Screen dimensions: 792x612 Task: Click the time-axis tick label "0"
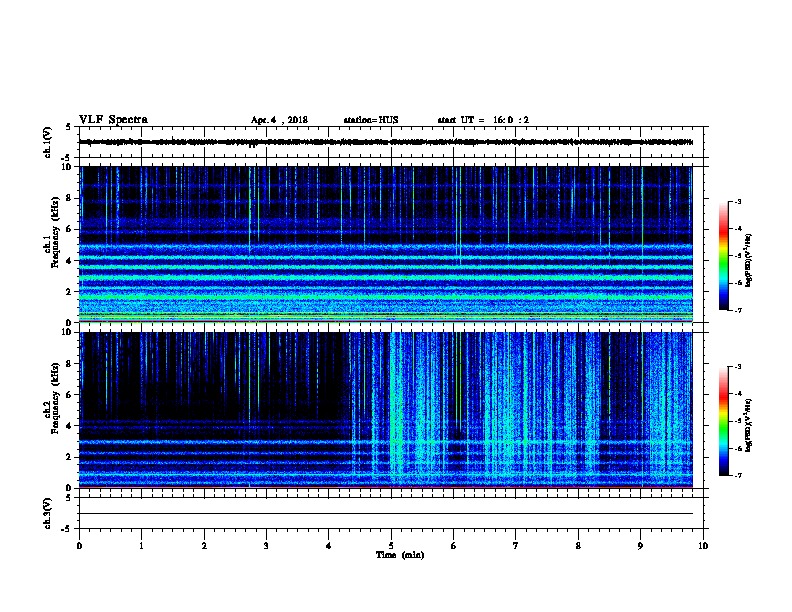coord(79,546)
